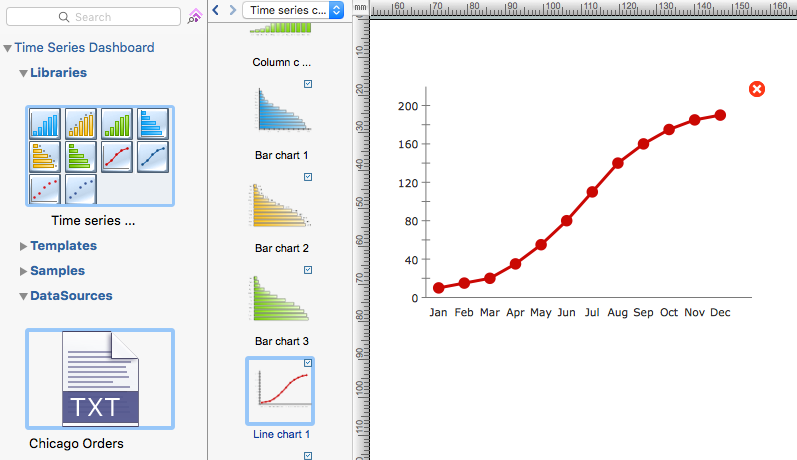This screenshot has width=797, height=460.
Task: Select the blue column chart library icon
Action: pos(45,124)
